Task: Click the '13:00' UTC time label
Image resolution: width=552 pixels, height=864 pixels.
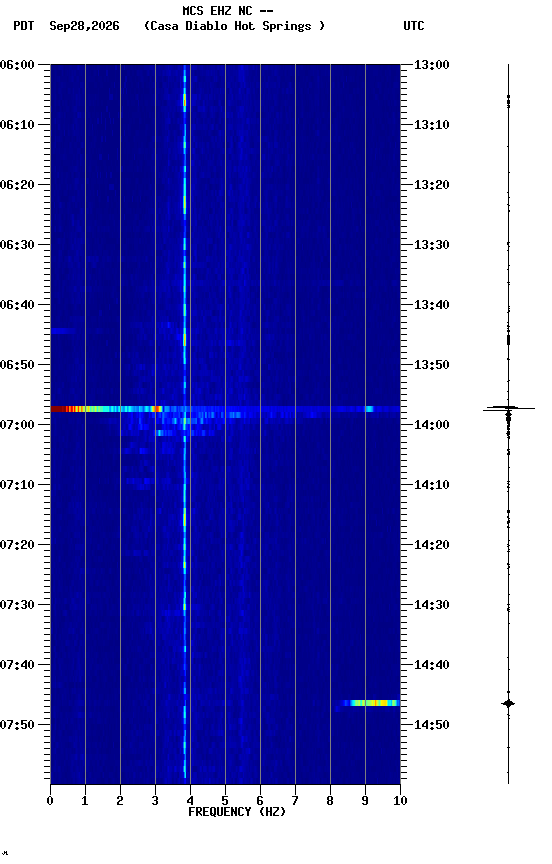Action: (432, 65)
